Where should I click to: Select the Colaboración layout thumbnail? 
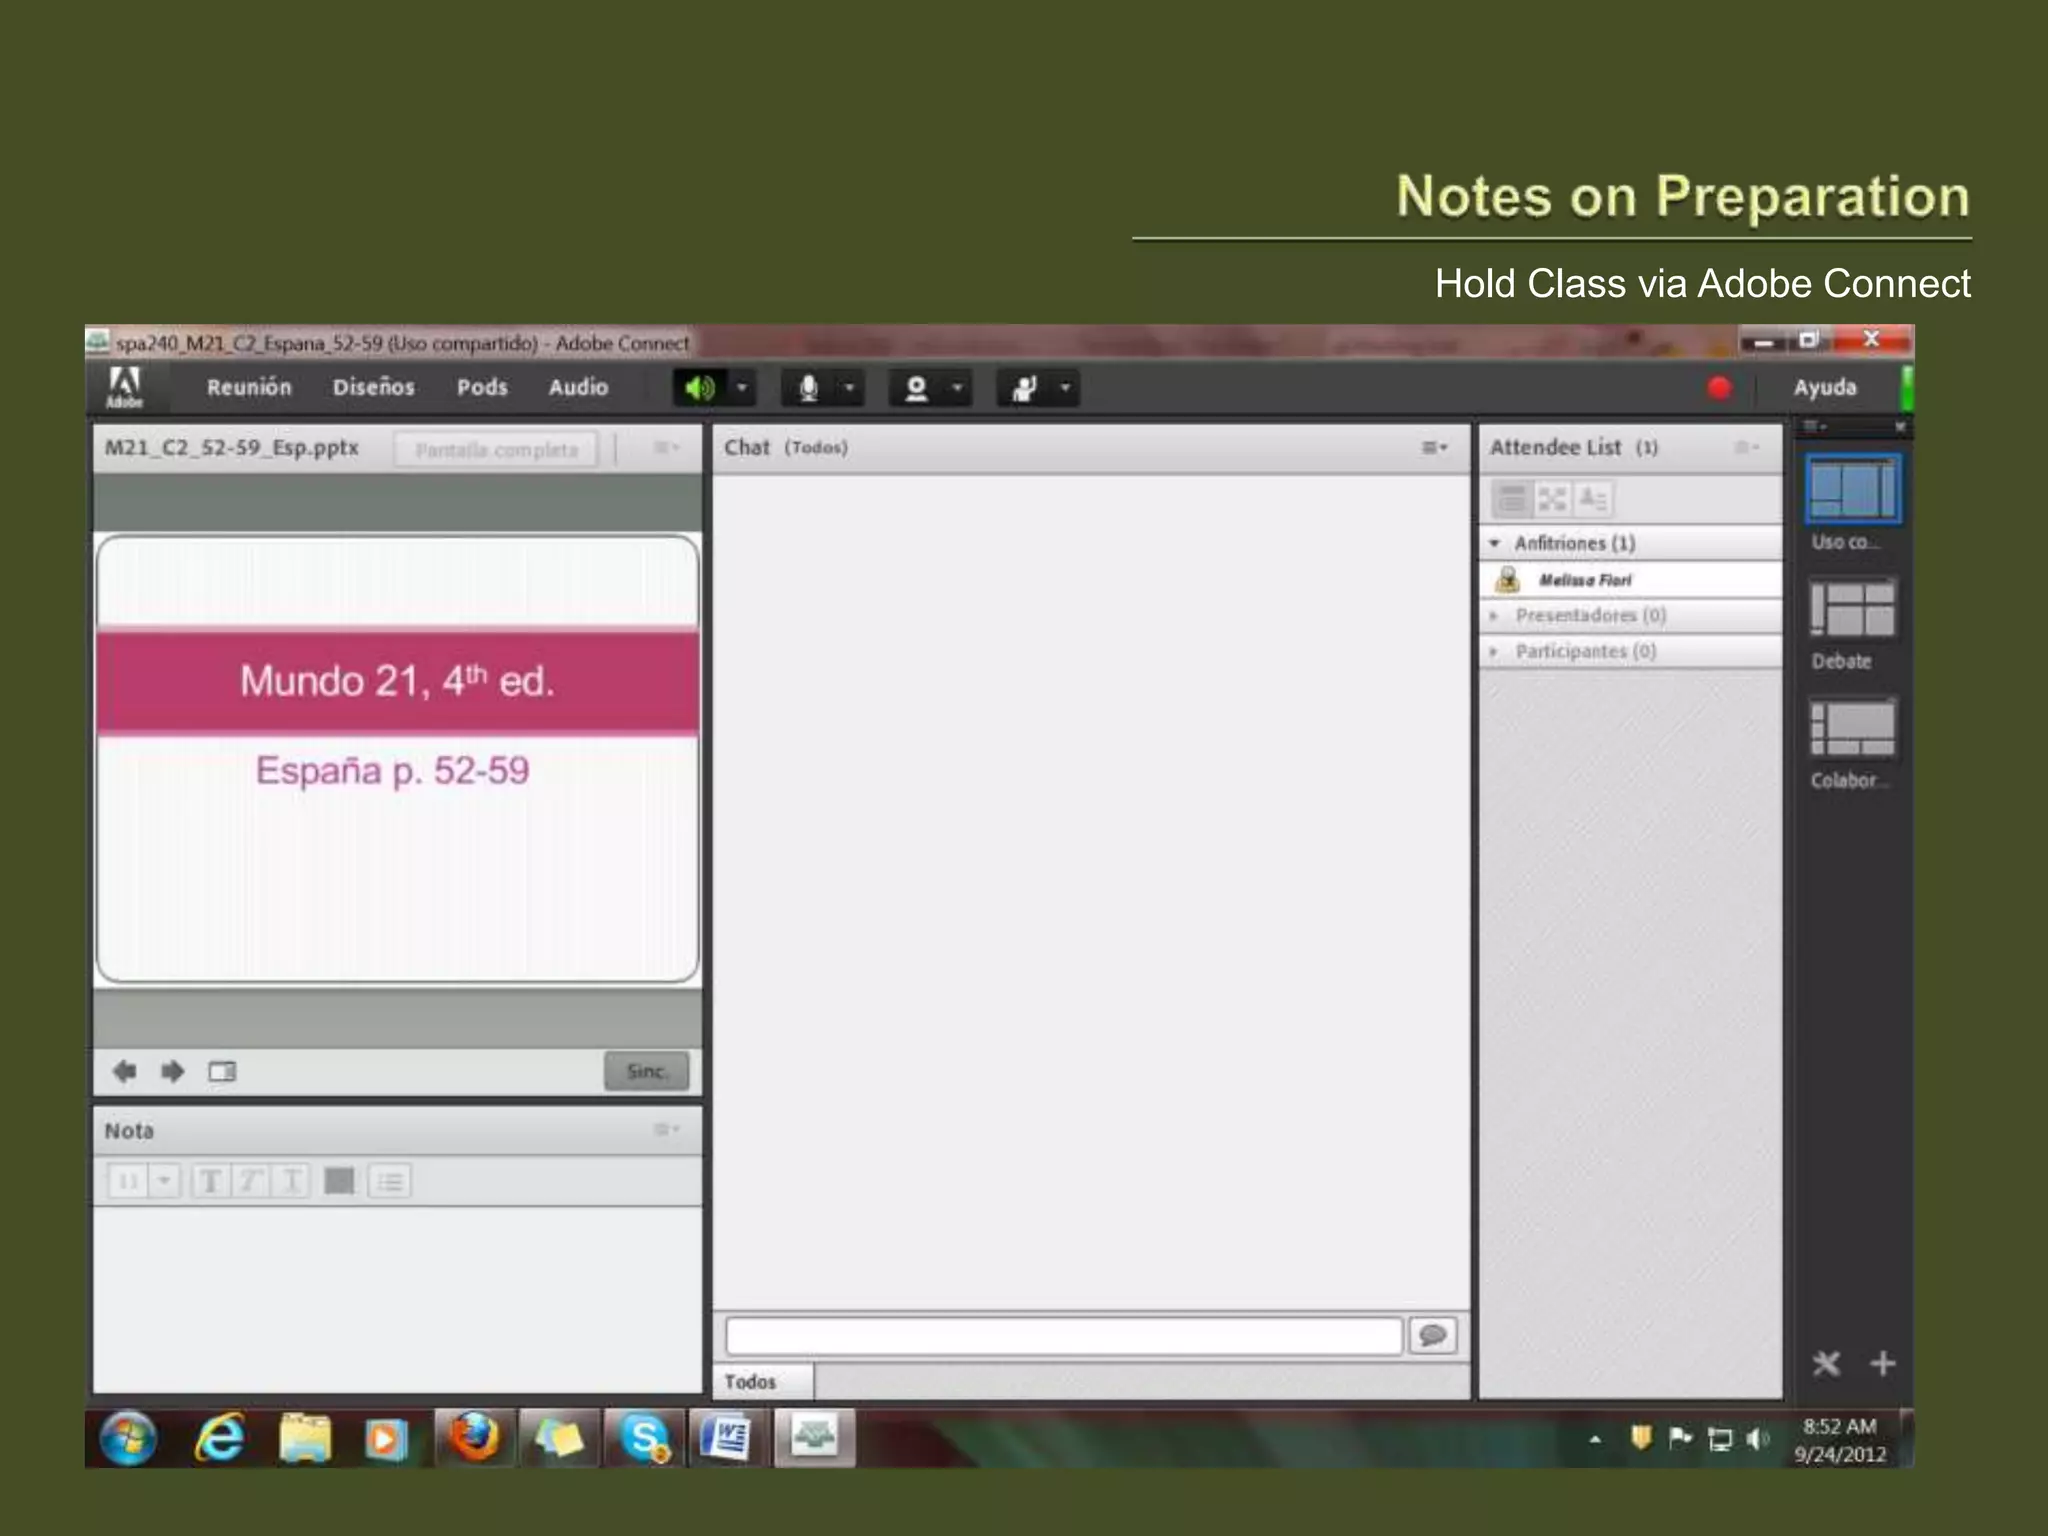1853,728
